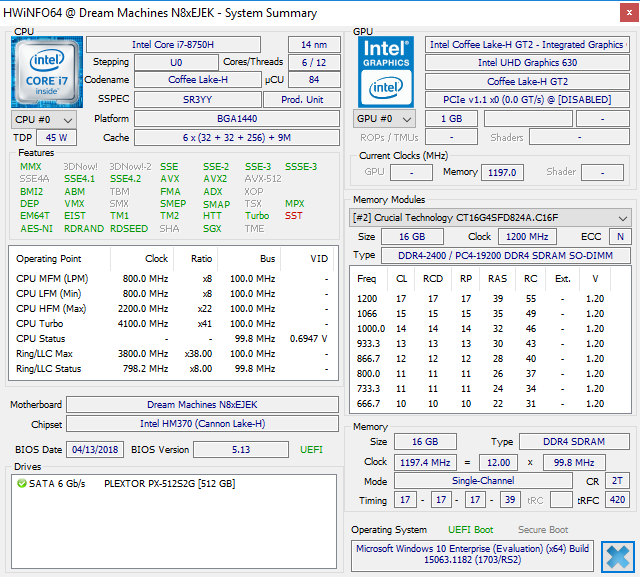This screenshot has width=640, height=577.
Task: Open the GPU #0 selector dropdown
Action: (x=386, y=119)
